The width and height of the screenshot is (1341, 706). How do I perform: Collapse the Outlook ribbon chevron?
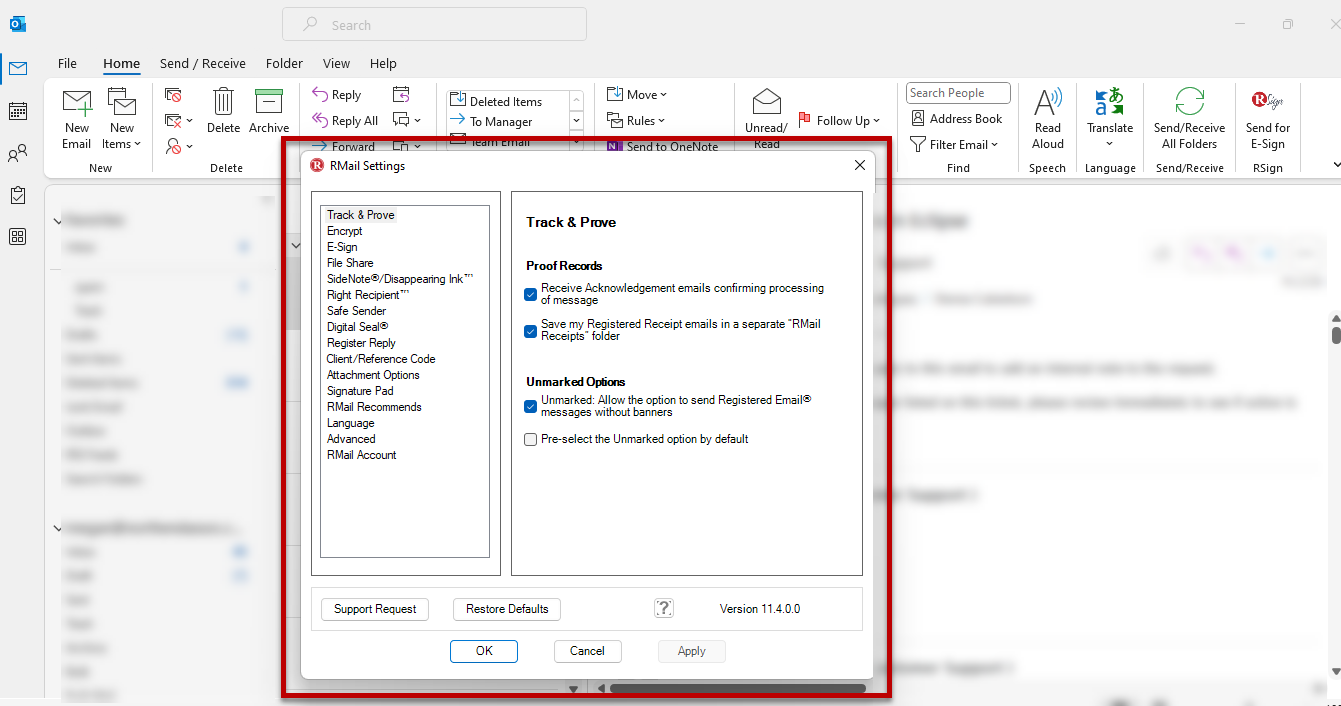[x=1337, y=165]
